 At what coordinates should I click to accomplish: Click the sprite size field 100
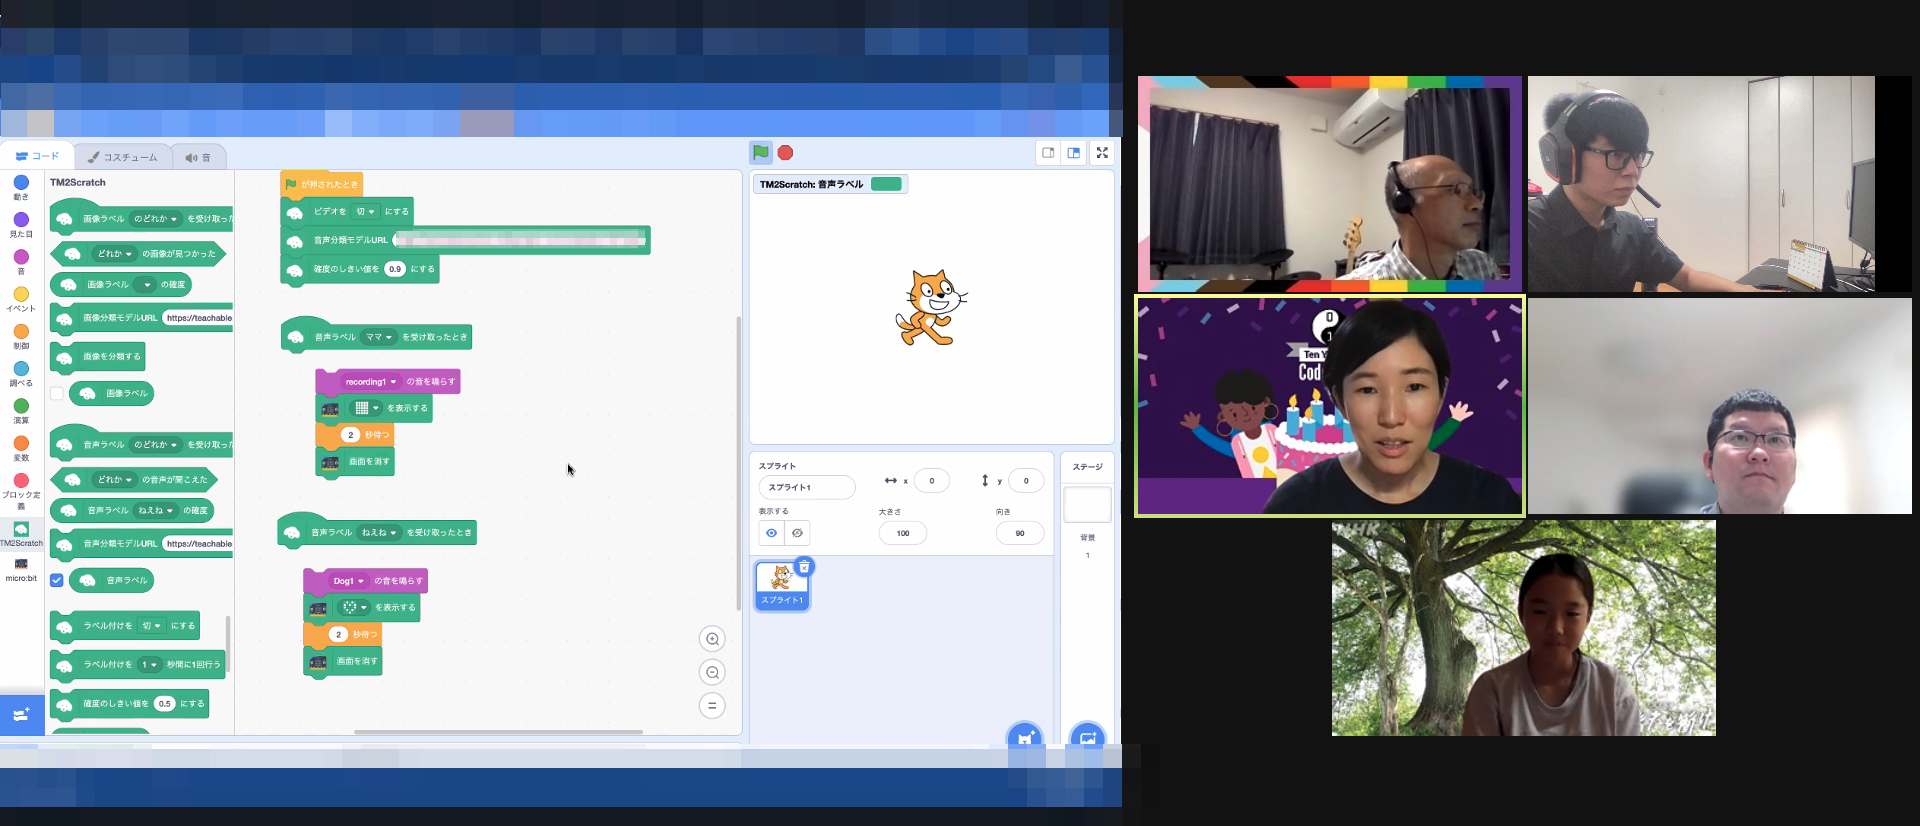click(903, 533)
